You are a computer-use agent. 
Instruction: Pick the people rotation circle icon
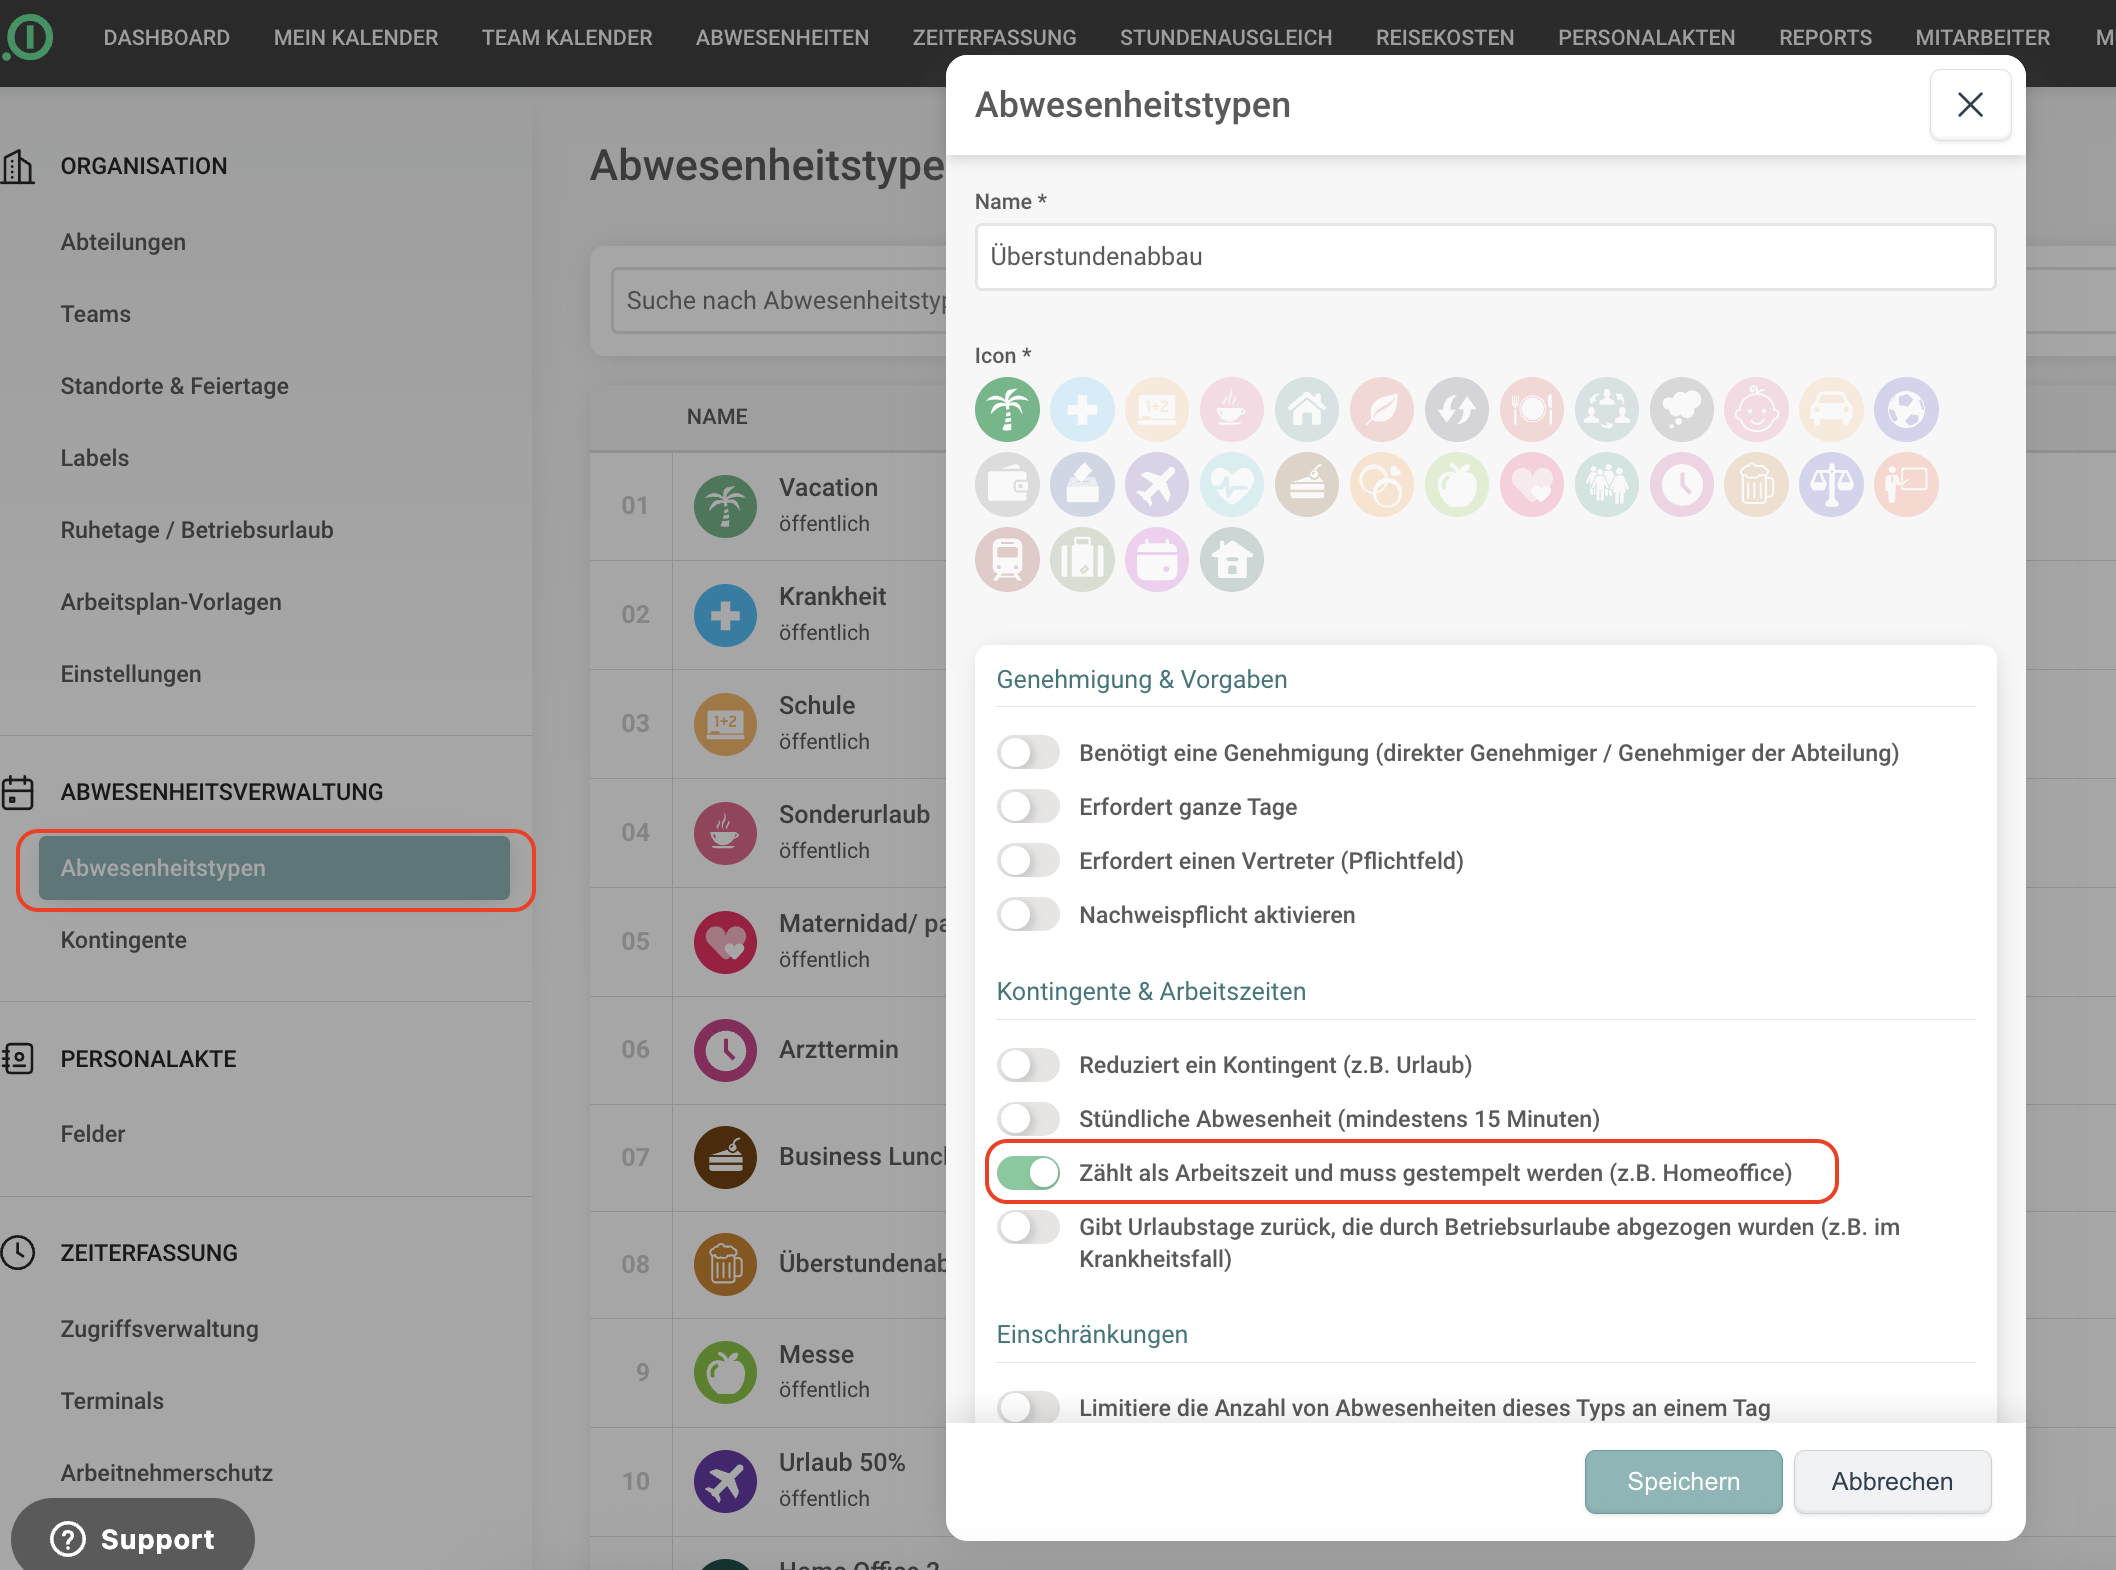(x=1607, y=410)
